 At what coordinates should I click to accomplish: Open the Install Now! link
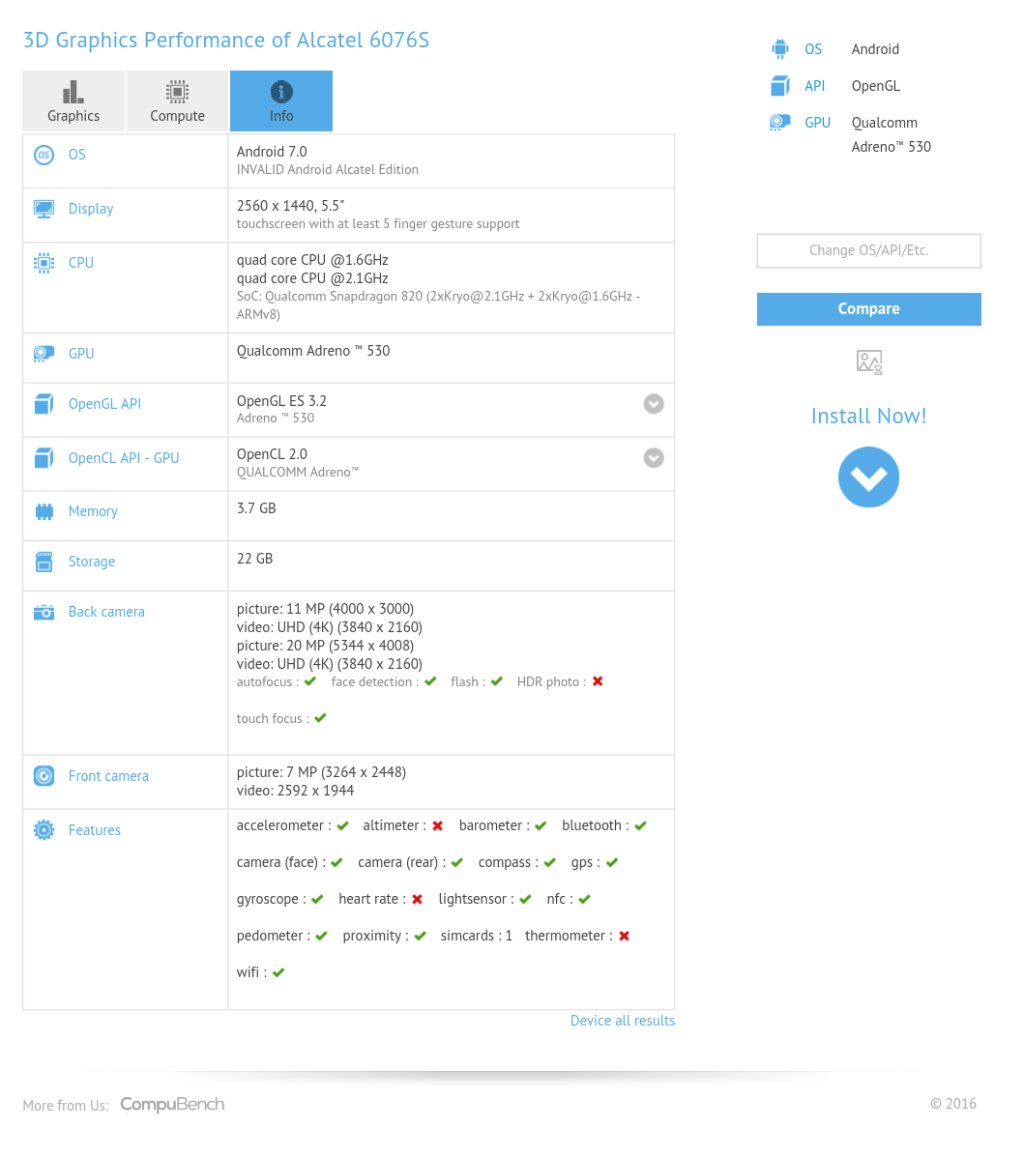point(868,416)
